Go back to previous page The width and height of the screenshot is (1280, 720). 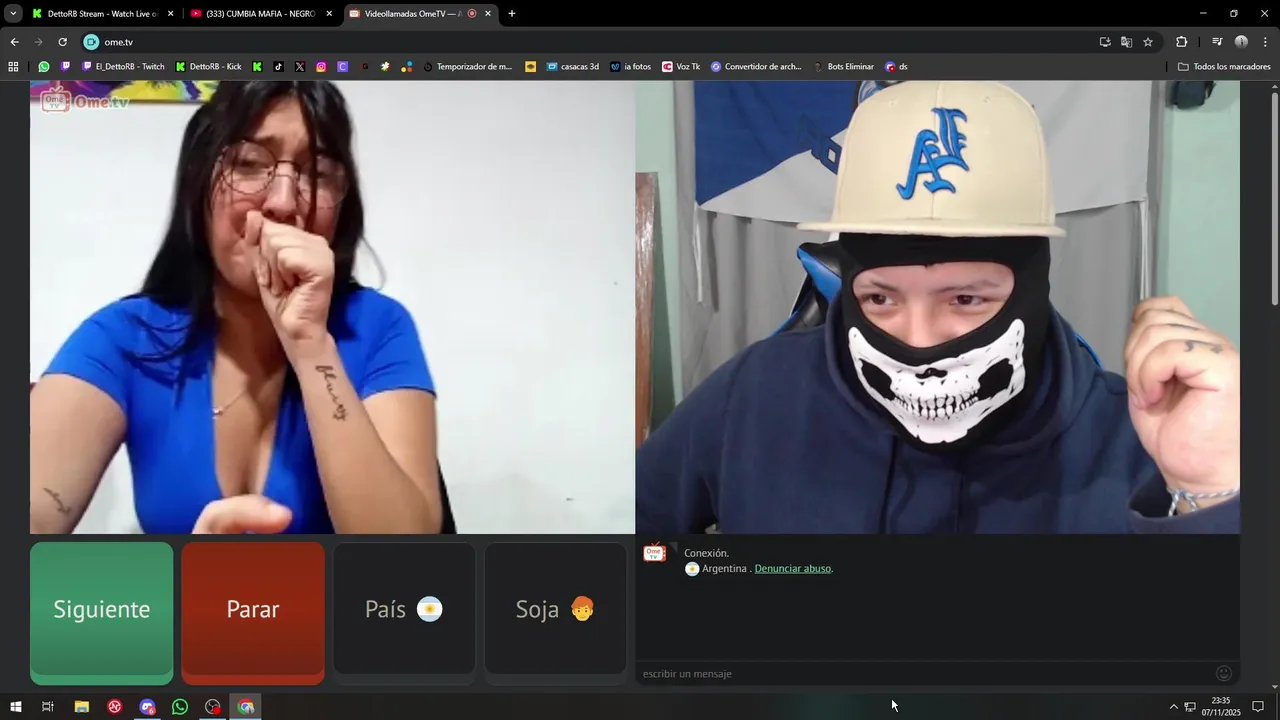point(14,42)
